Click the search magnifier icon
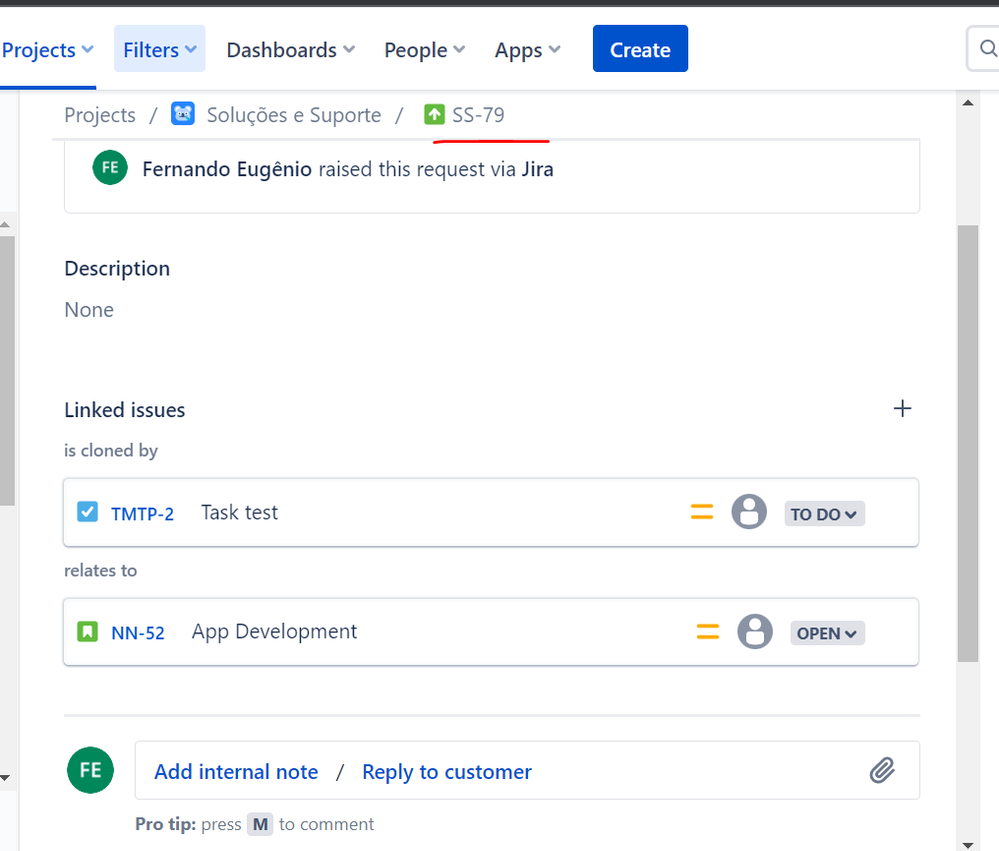999x851 pixels. 988,48
